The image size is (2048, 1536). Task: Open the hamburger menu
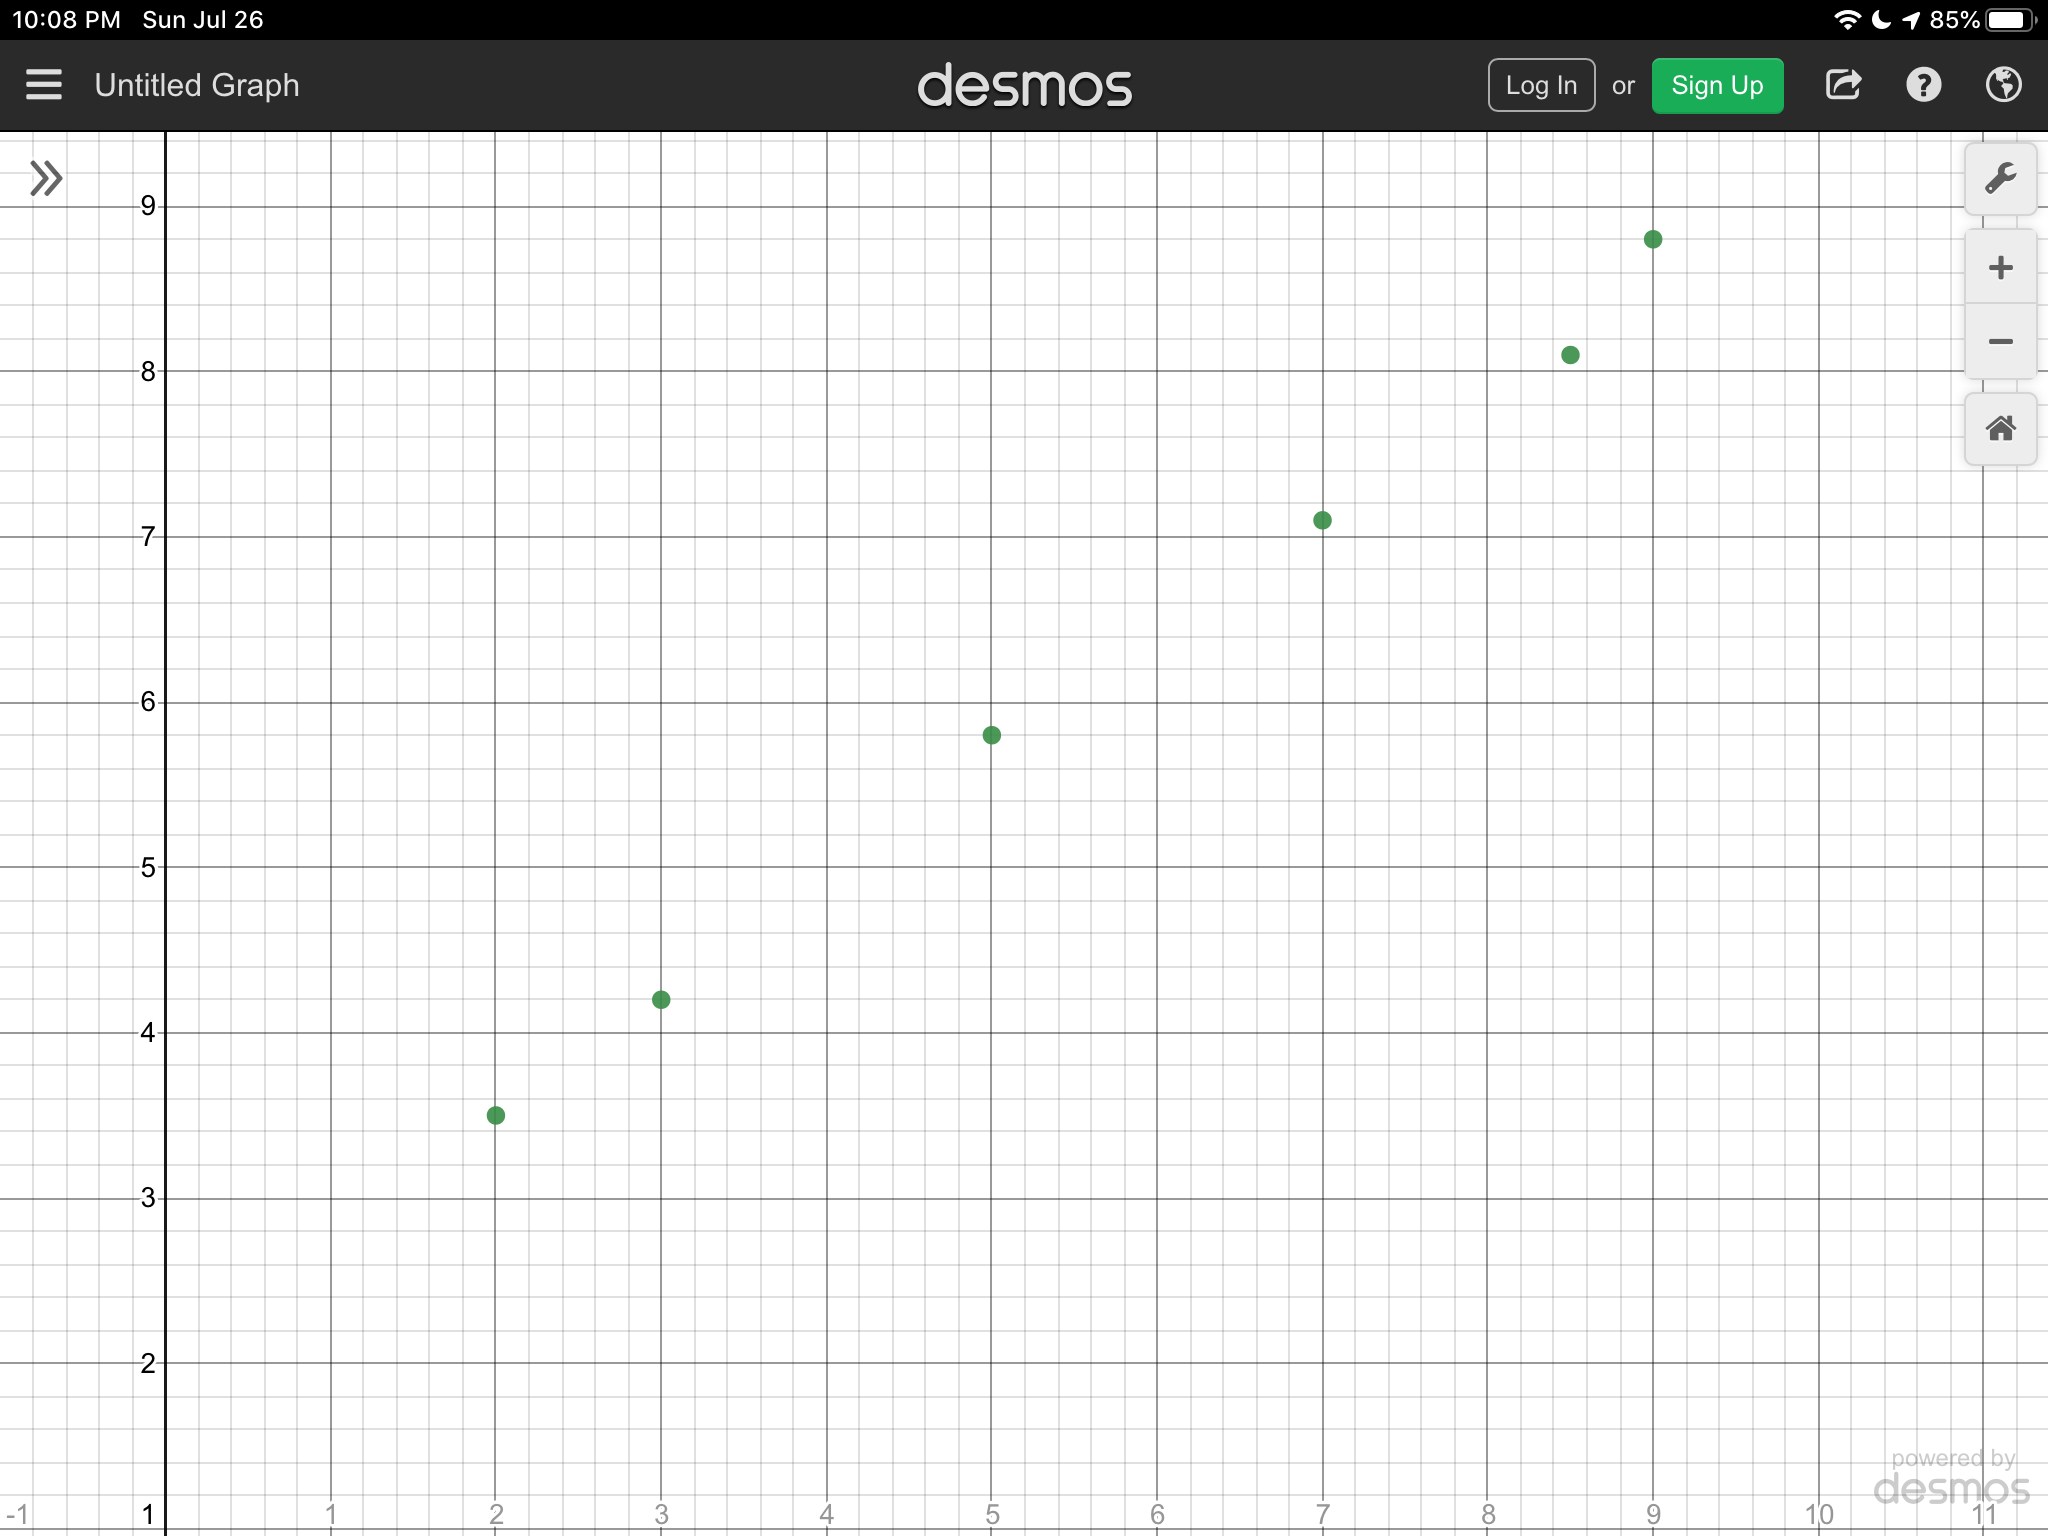point(44,85)
